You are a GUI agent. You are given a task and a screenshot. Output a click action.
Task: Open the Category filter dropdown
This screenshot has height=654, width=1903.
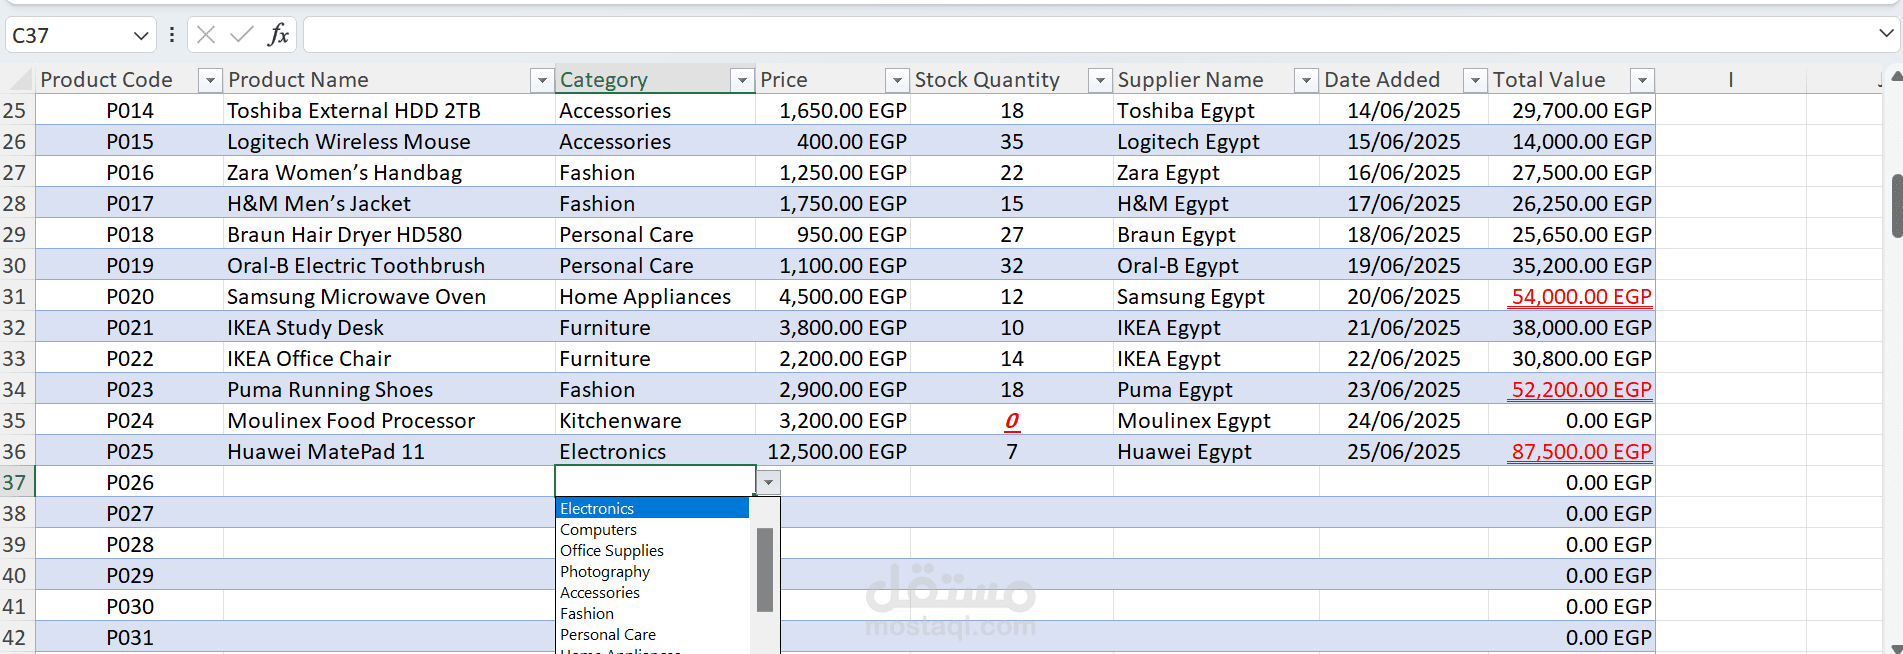(x=742, y=80)
